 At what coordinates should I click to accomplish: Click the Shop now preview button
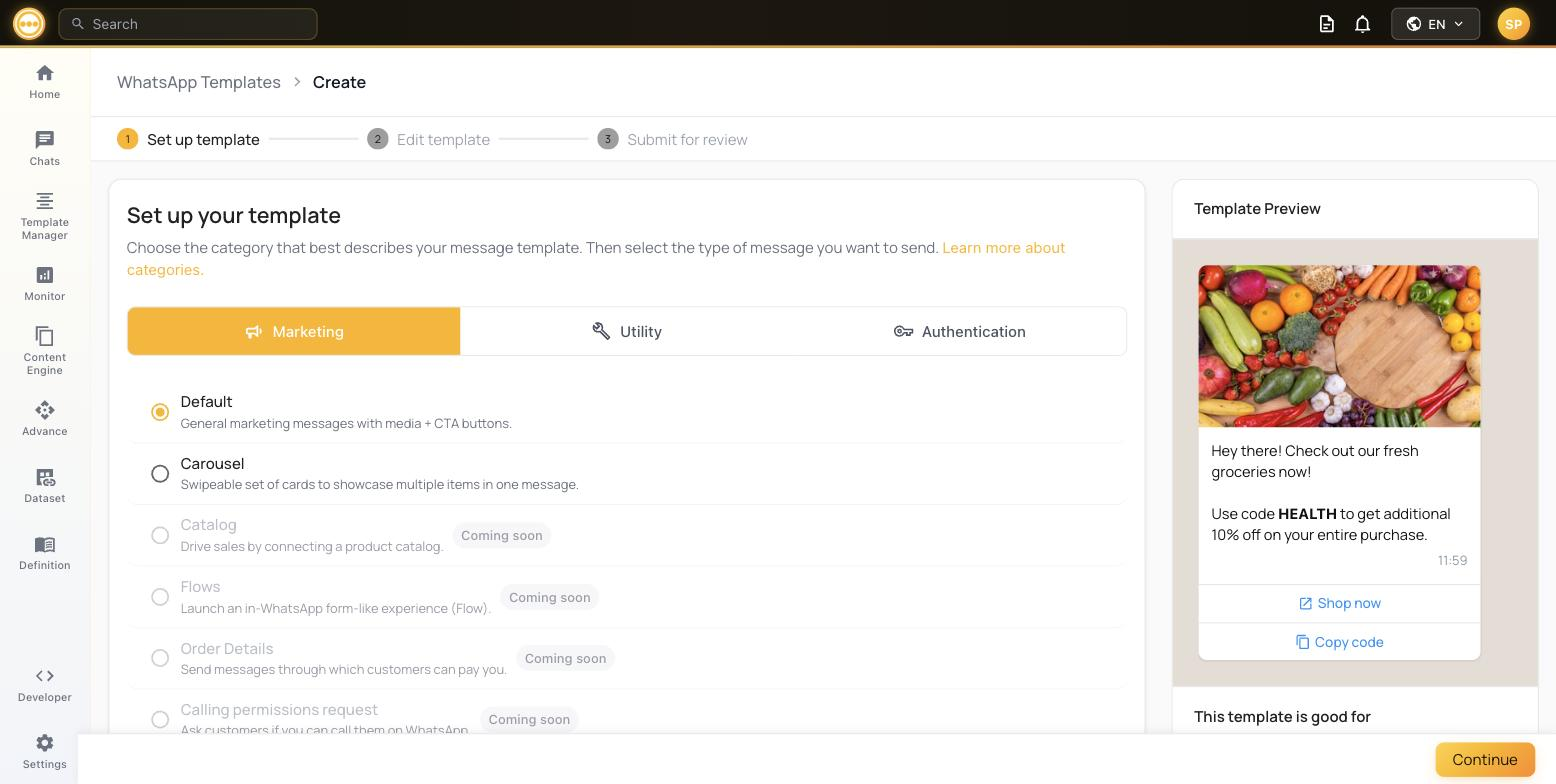click(1339, 603)
